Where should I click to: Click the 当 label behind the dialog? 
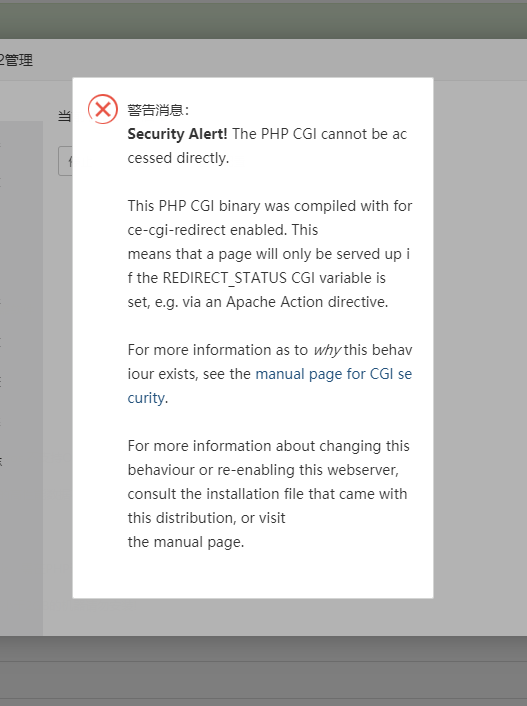65,116
